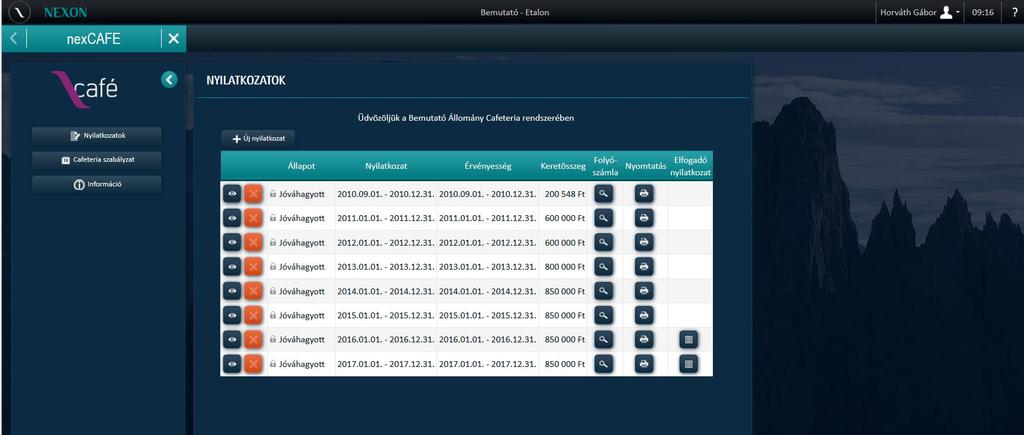Open Információ in the sidebar
The image size is (1024, 435).
(x=97, y=184)
